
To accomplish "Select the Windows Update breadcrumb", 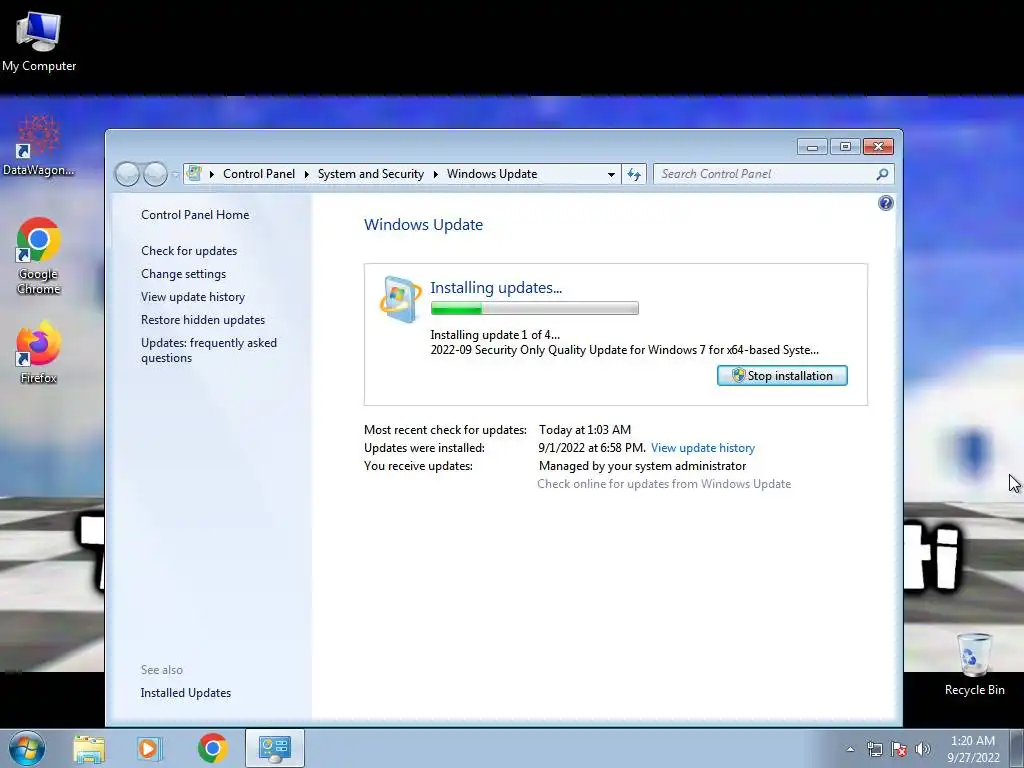I will [492, 174].
